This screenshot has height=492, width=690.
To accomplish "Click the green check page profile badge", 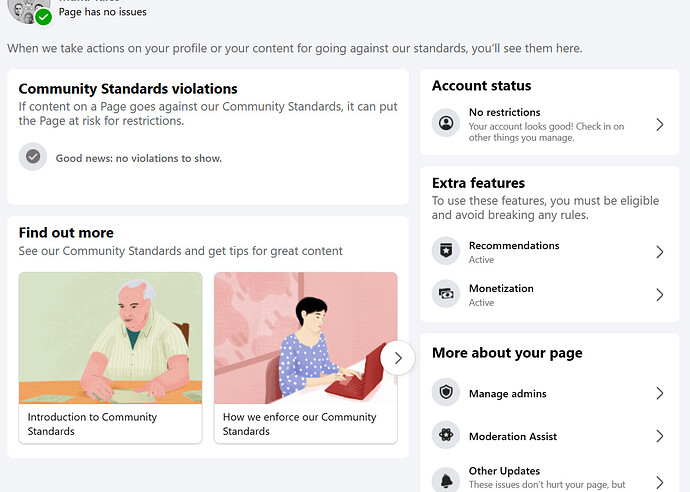I will point(44,17).
